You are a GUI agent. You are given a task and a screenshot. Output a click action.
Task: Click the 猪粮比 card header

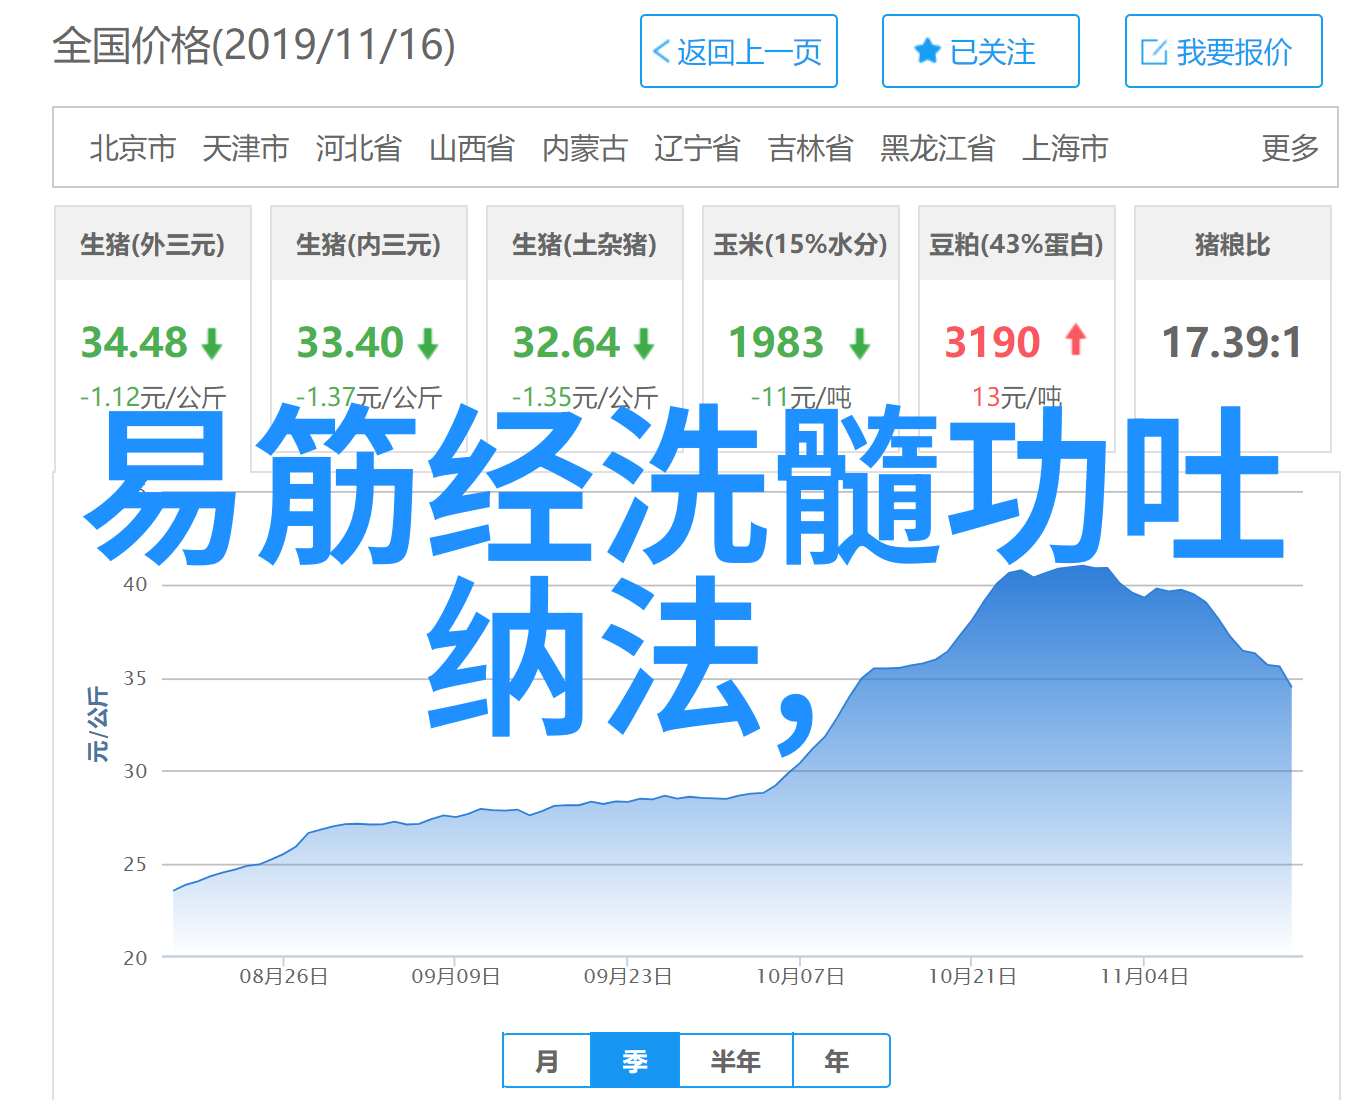[x=1232, y=244]
